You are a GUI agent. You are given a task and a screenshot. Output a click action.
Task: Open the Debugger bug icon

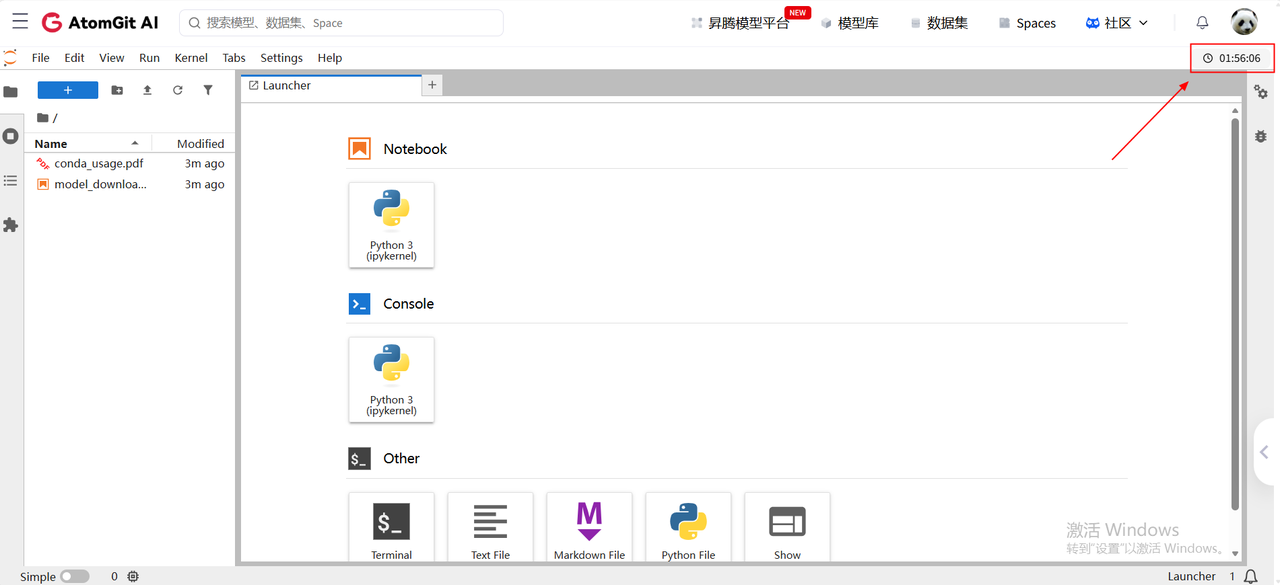[x=1261, y=136]
